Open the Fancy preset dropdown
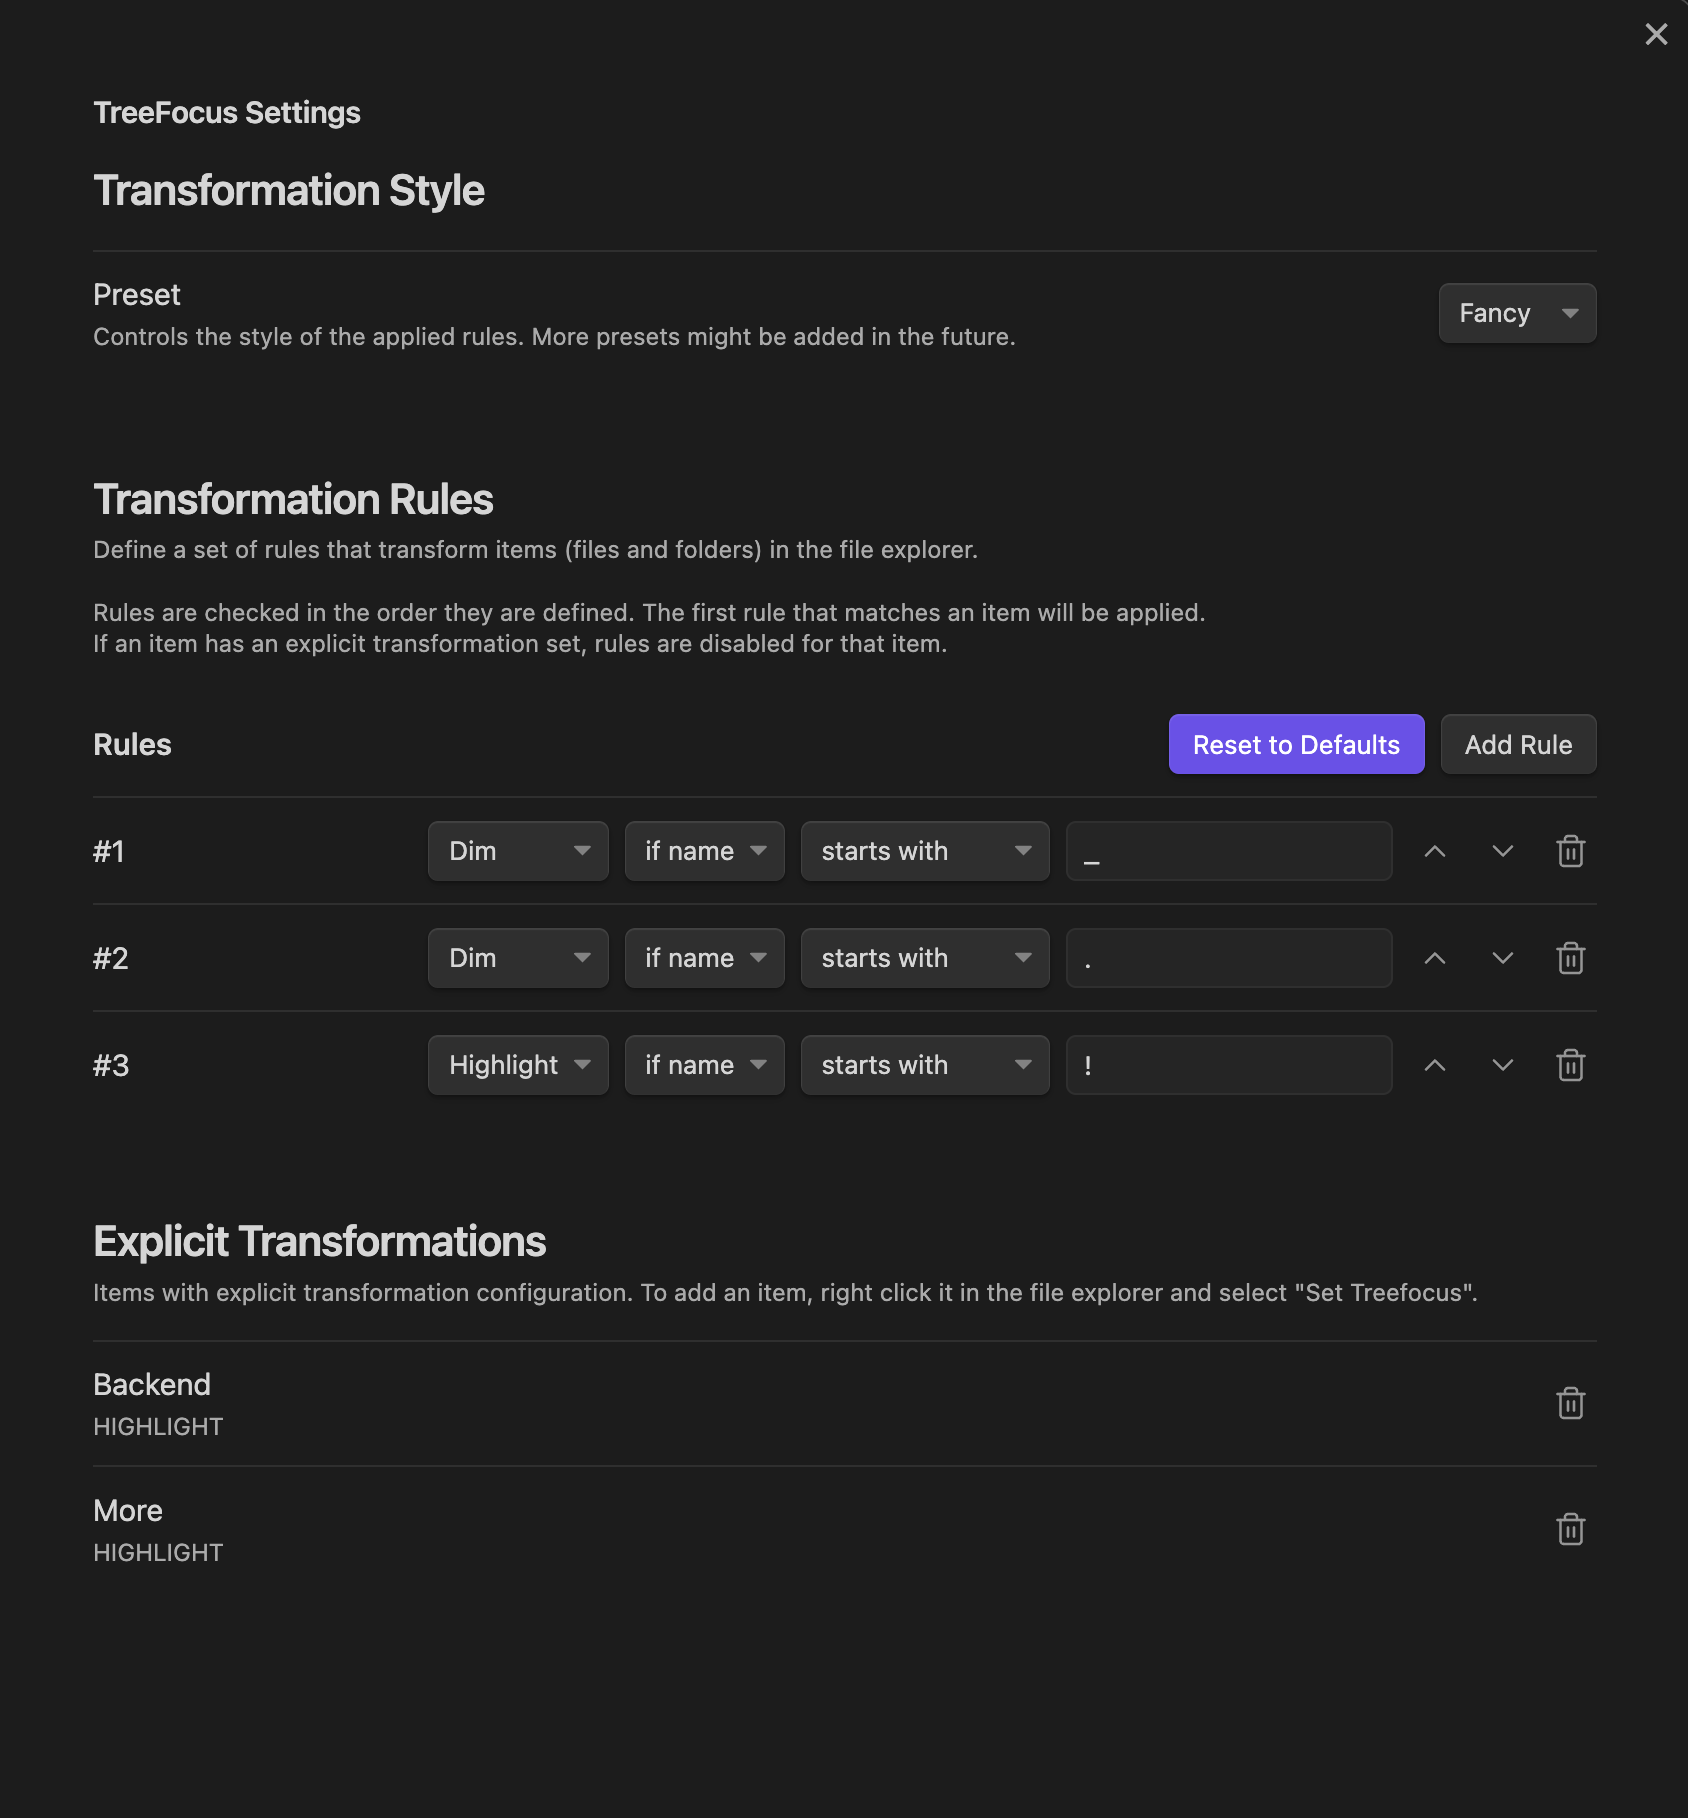1688x1818 pixels. [1517, 313]
